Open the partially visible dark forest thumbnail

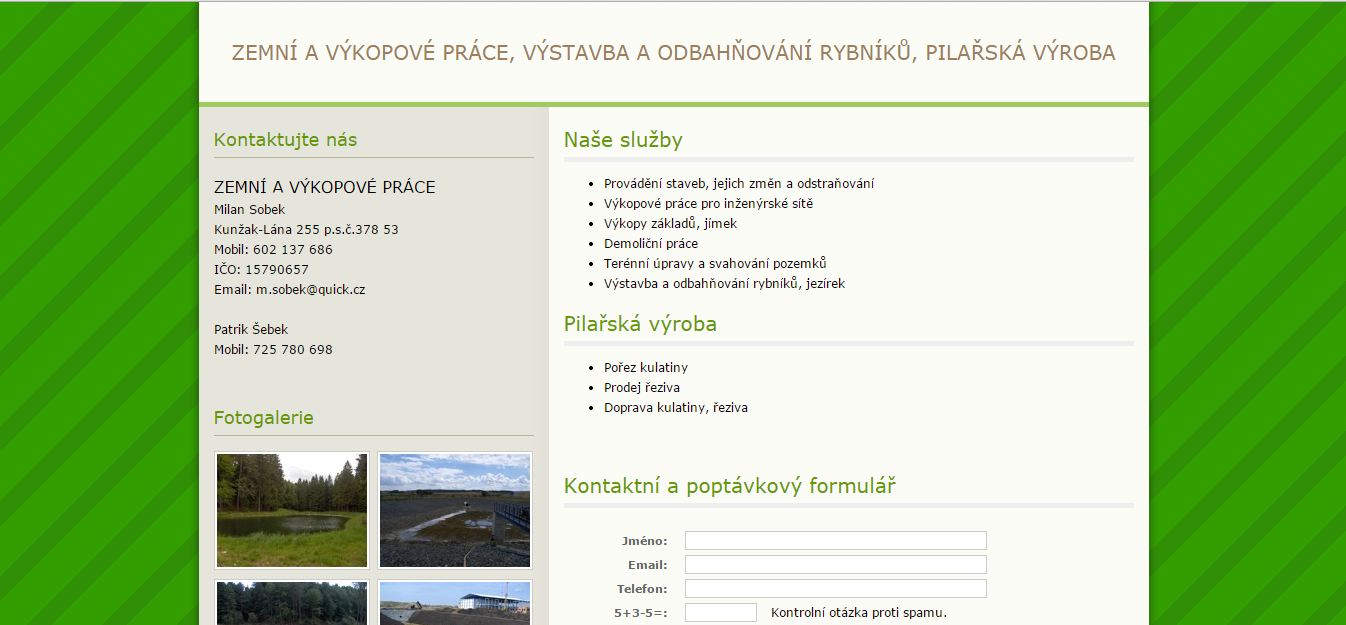pos(292,603)
